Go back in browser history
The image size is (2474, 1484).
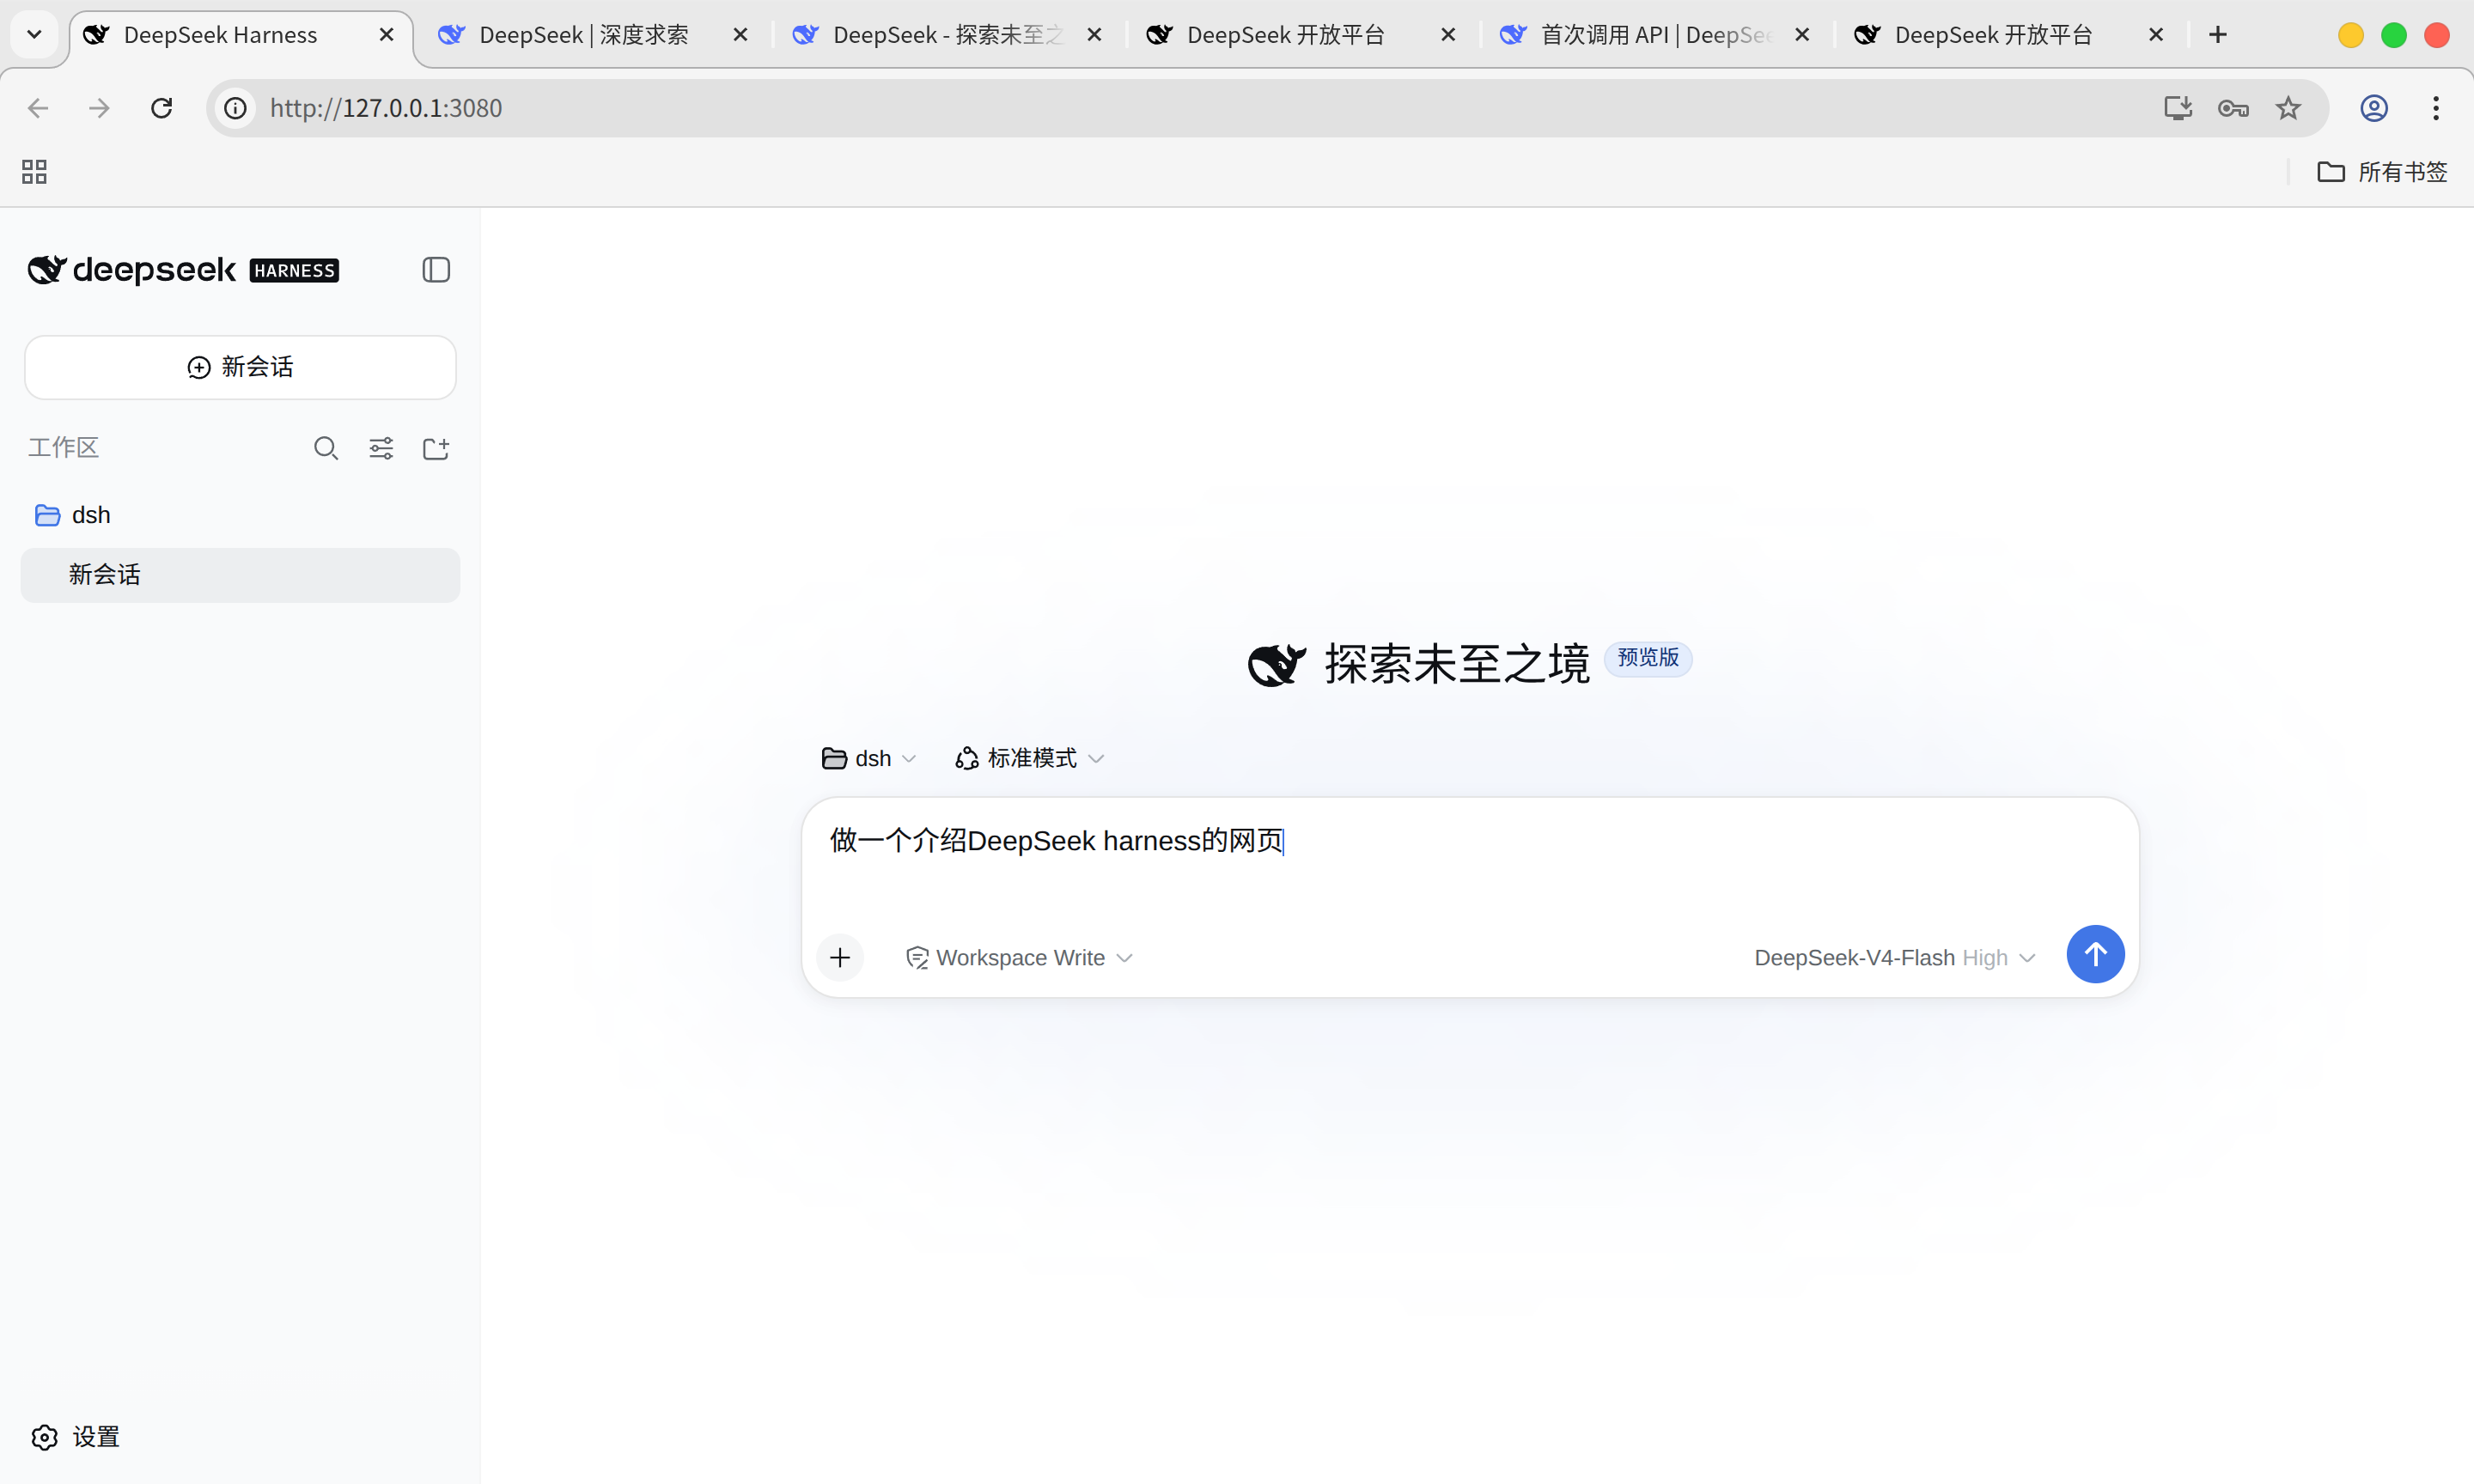(x=38, y=108)
